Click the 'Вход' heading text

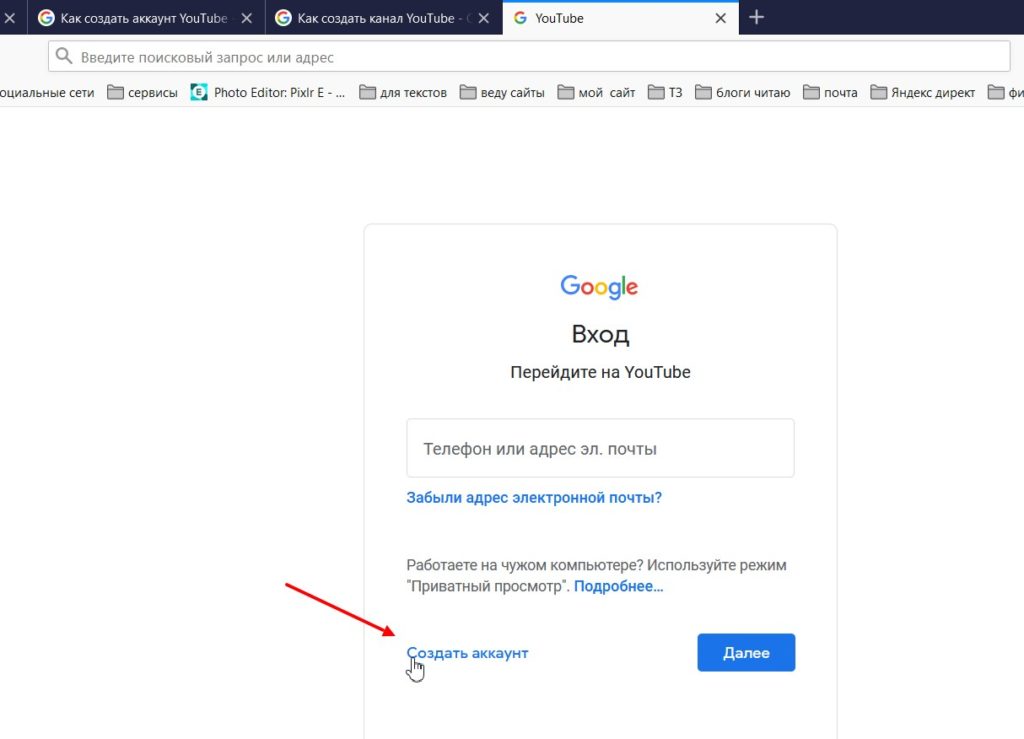pyautogui.click(x=600, y=334)
